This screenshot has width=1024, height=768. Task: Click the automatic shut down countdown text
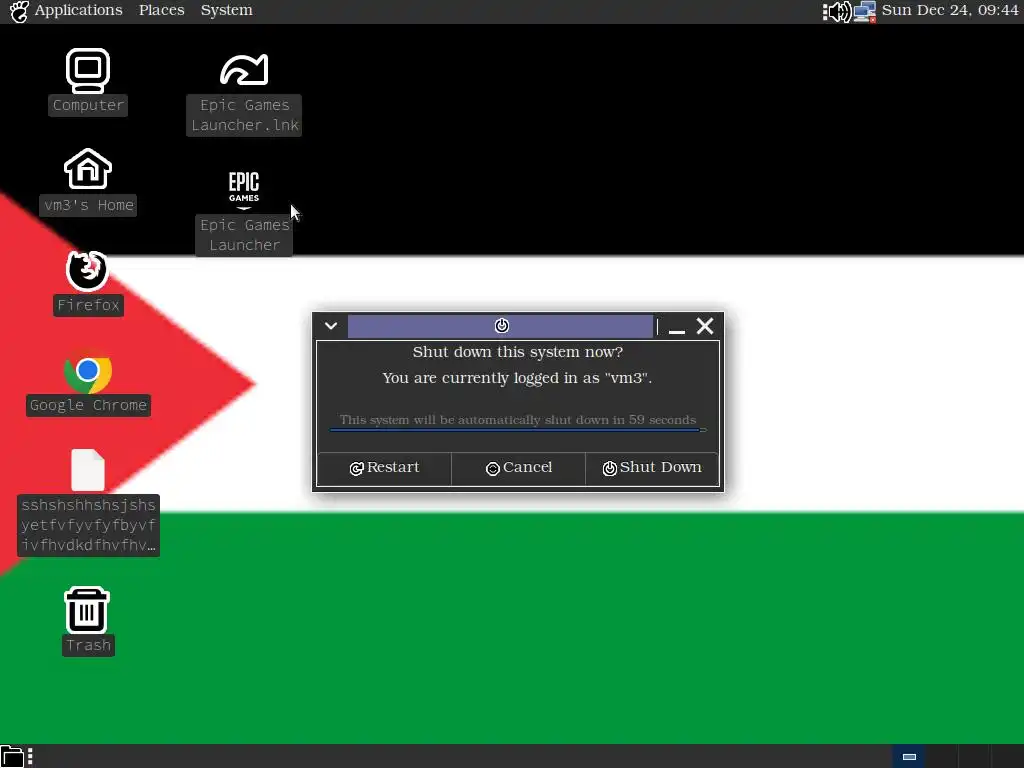[x=518, y=419]
